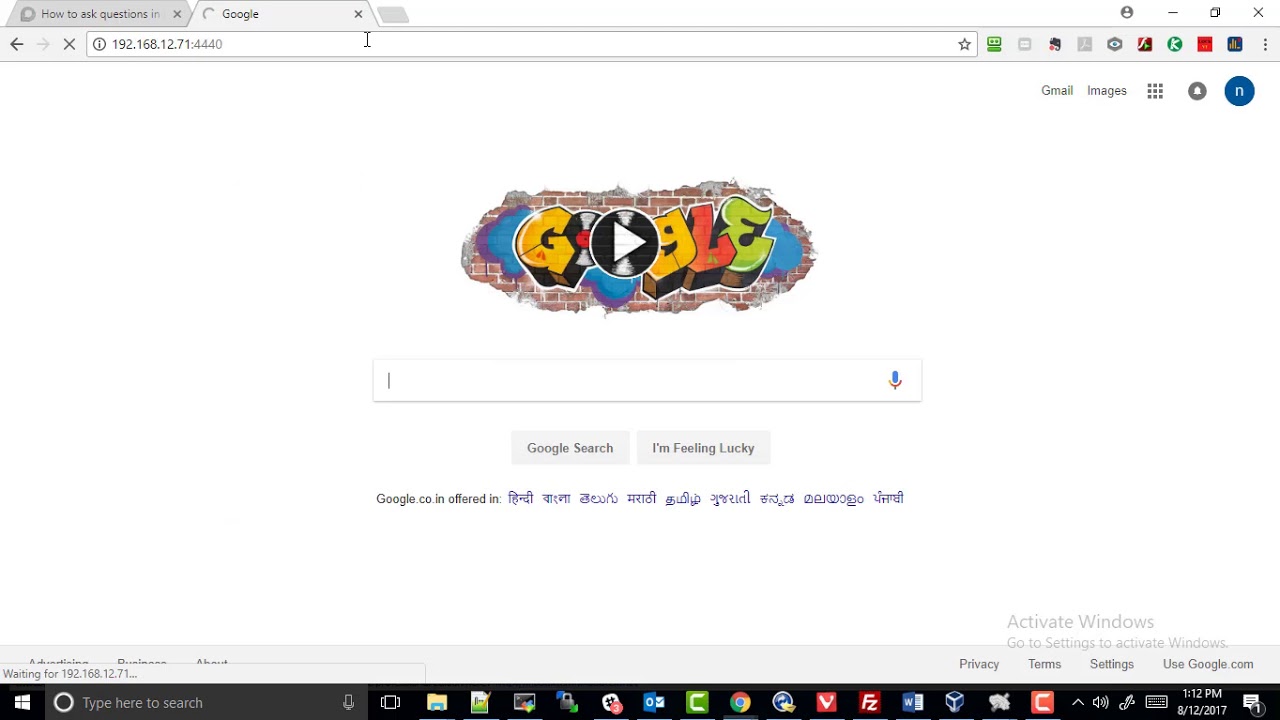The image size is (1280, 720).
Task: Open the Images link
Action: pyautogui.click(x=1107, y=91)
